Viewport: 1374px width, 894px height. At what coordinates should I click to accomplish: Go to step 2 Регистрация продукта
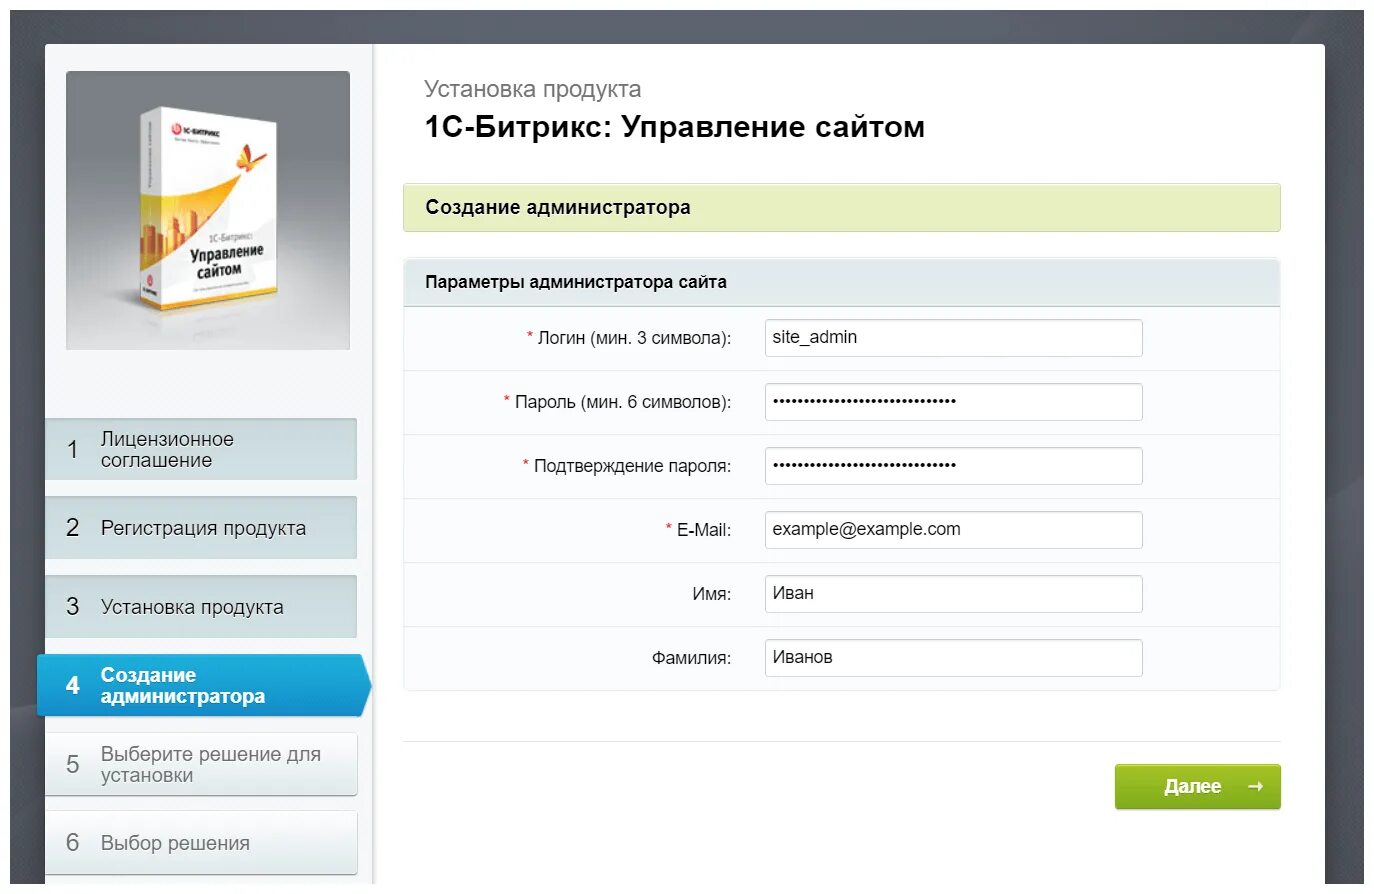(201, 528)
